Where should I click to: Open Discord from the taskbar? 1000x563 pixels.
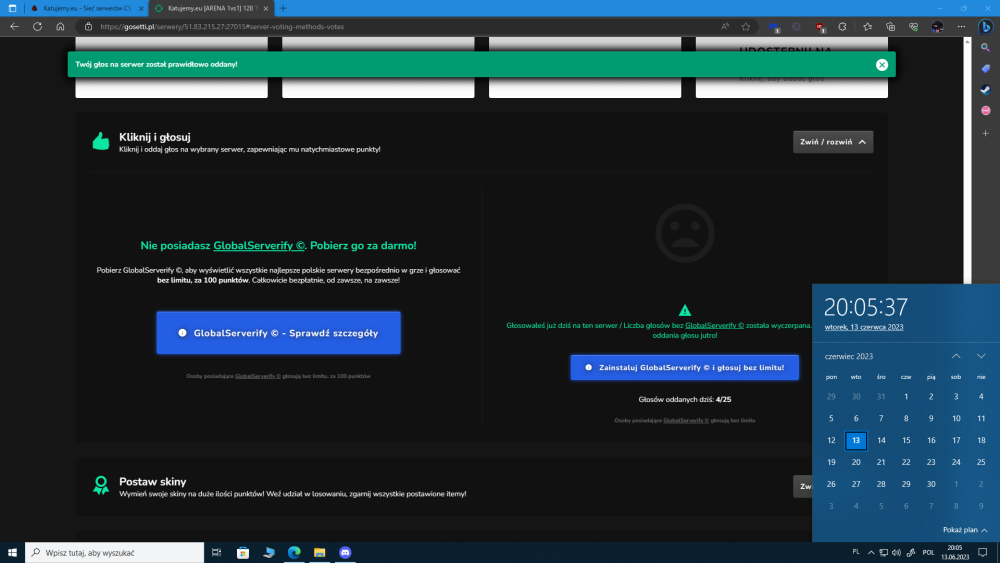(x=345, y=553)
